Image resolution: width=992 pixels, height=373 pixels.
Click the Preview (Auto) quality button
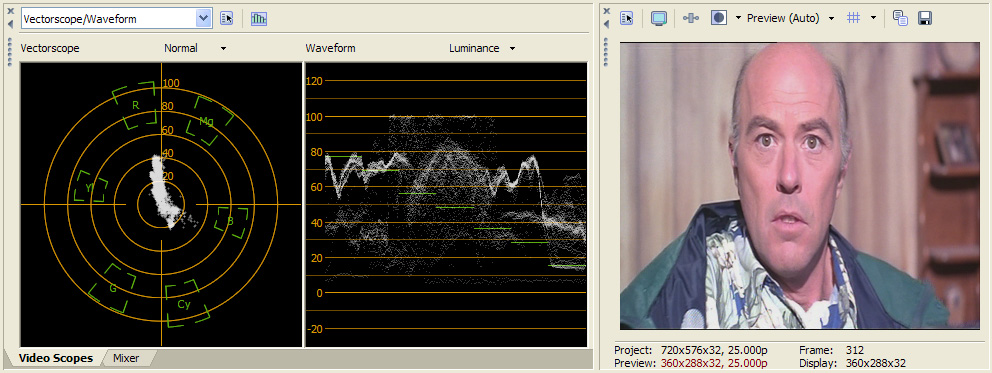[783, 18]
